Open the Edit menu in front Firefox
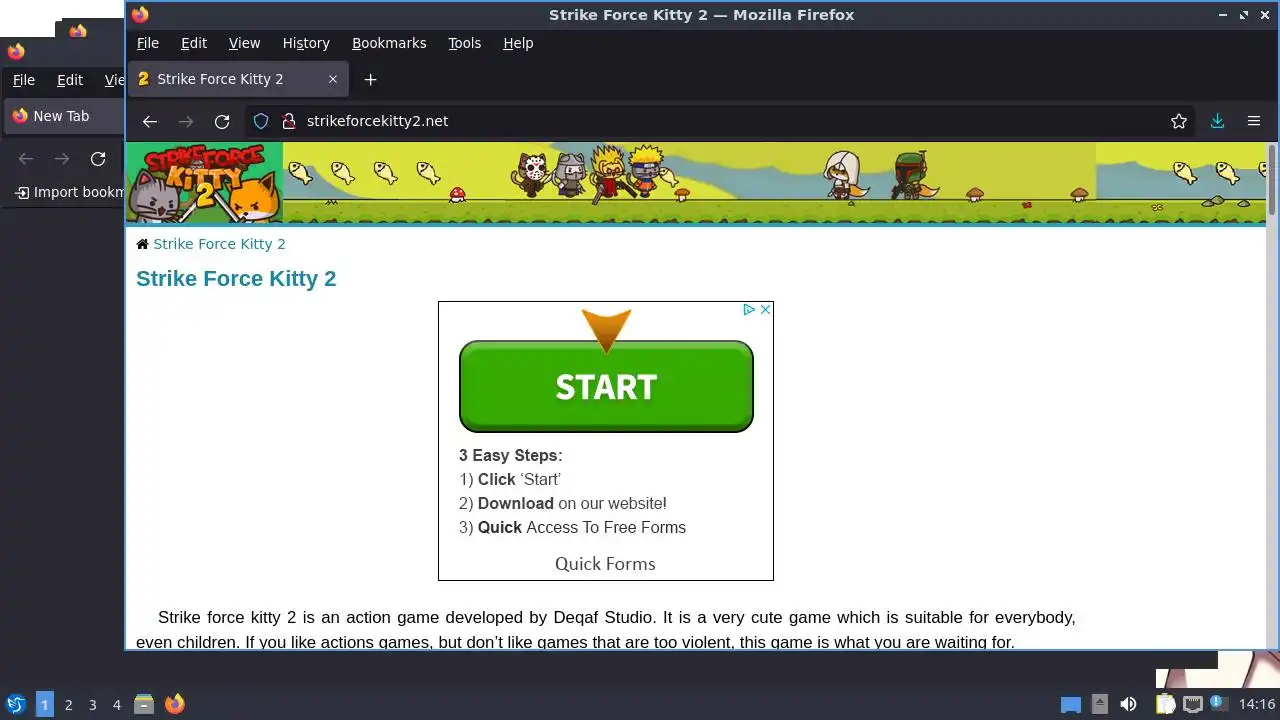The width and height of the screenshot is (1280, 720). 194,43
